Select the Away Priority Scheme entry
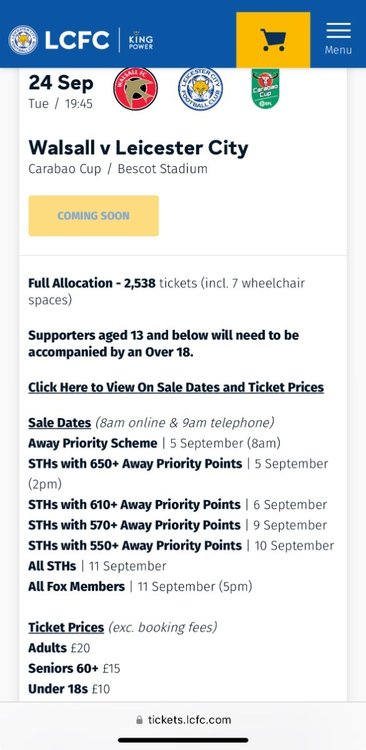366x750 pixels. 154,443
